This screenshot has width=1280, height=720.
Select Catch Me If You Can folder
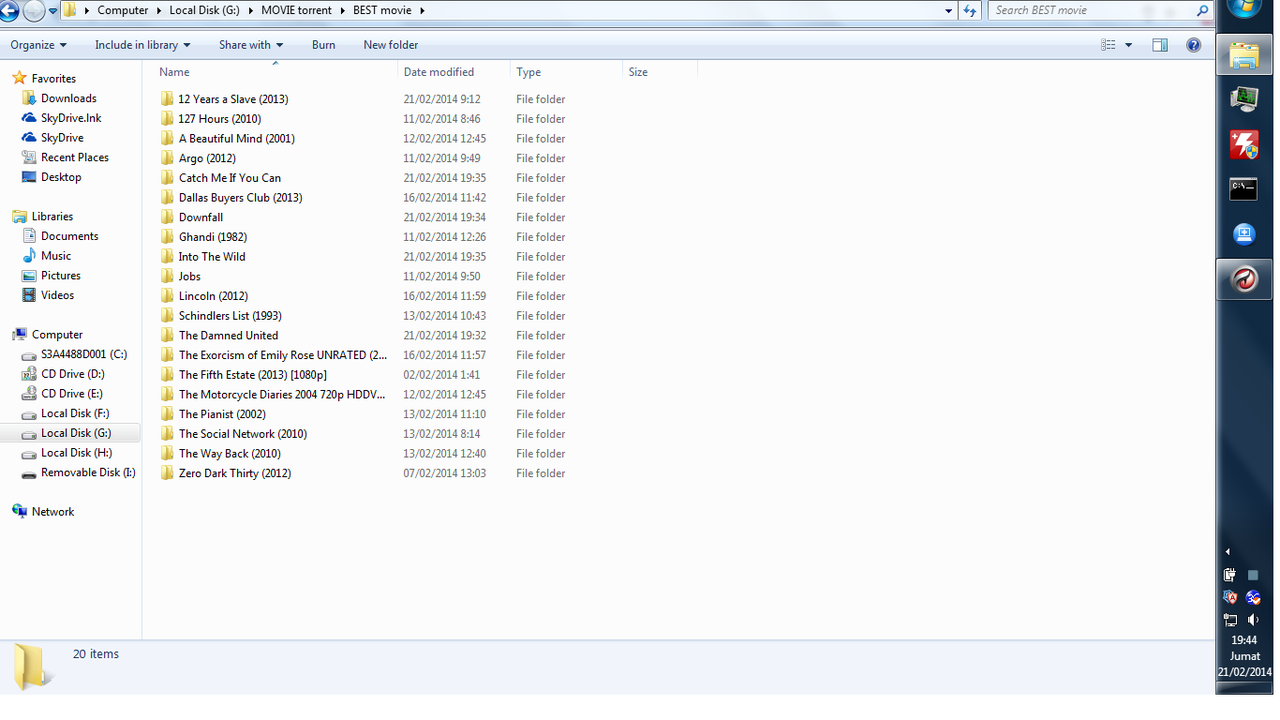[x=229, y=178]
